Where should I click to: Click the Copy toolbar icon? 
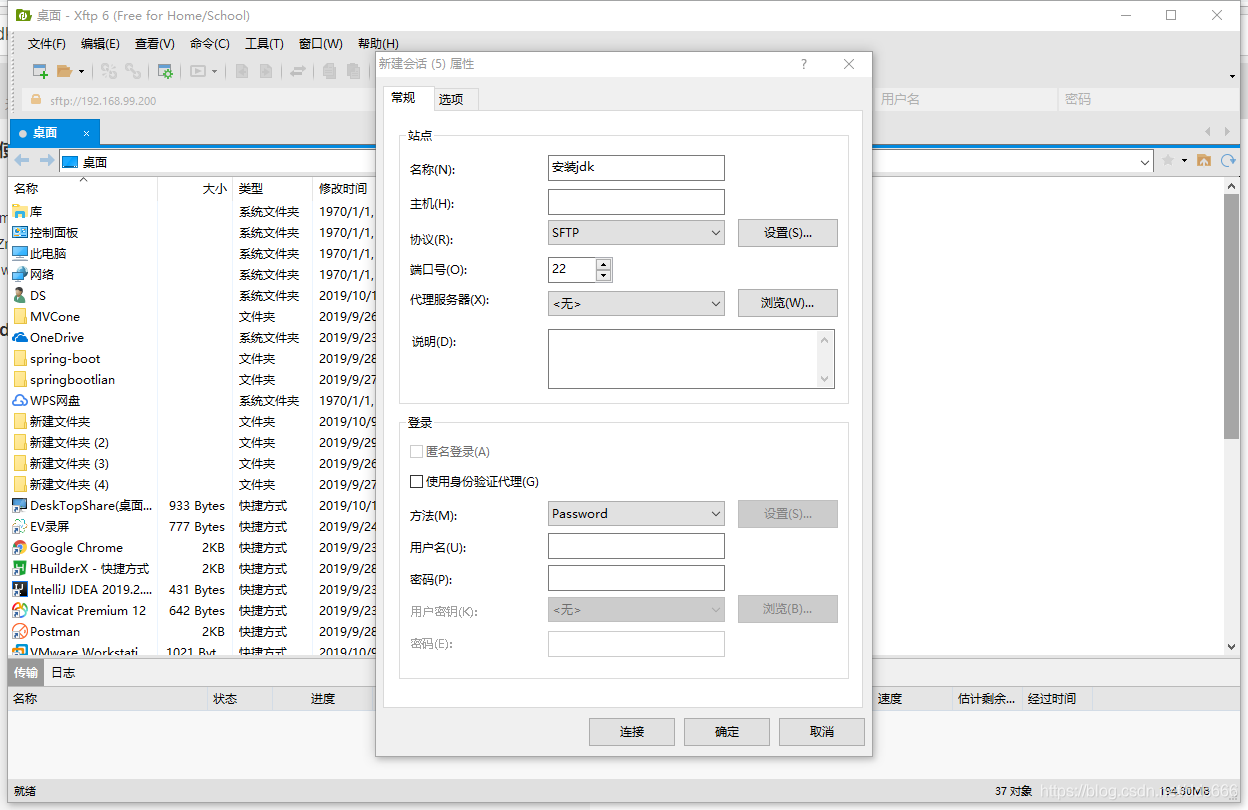coord(329,71)
